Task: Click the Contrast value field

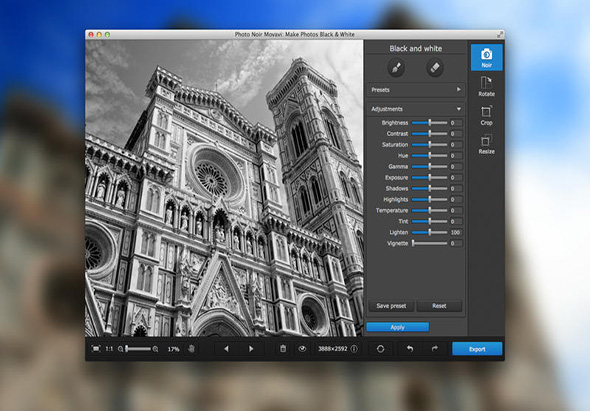Action: pyautogui.click(x=456, y=134)
